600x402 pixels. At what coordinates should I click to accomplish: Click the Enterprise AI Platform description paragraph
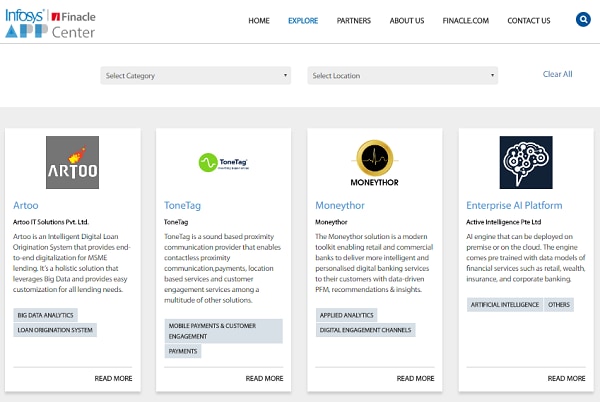coord(525,257)
